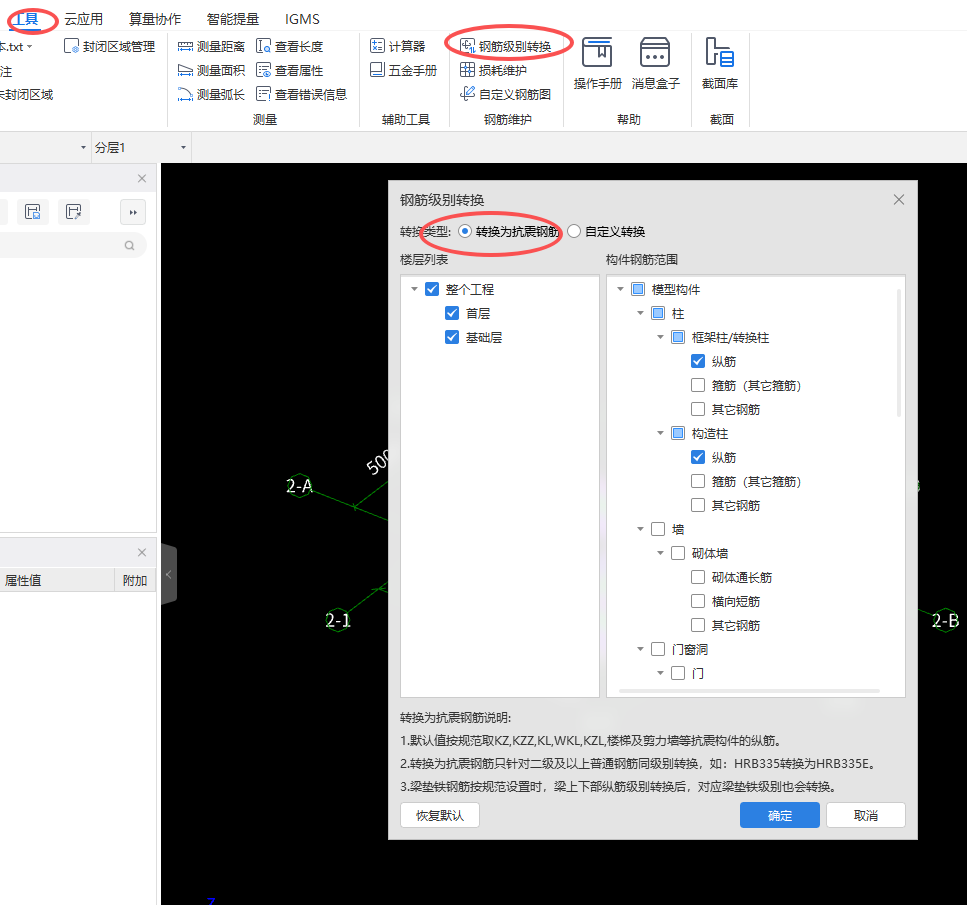Check 砌体通长筋 checkbox
Viewport: 967px width, 905px height.
697,577
